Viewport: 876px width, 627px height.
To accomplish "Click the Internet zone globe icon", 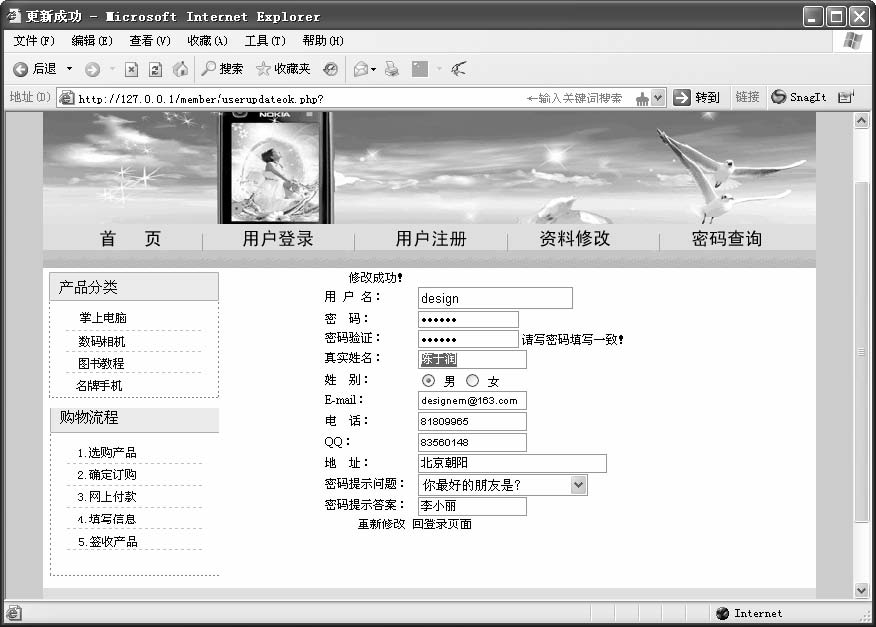I will pos(722,613).
